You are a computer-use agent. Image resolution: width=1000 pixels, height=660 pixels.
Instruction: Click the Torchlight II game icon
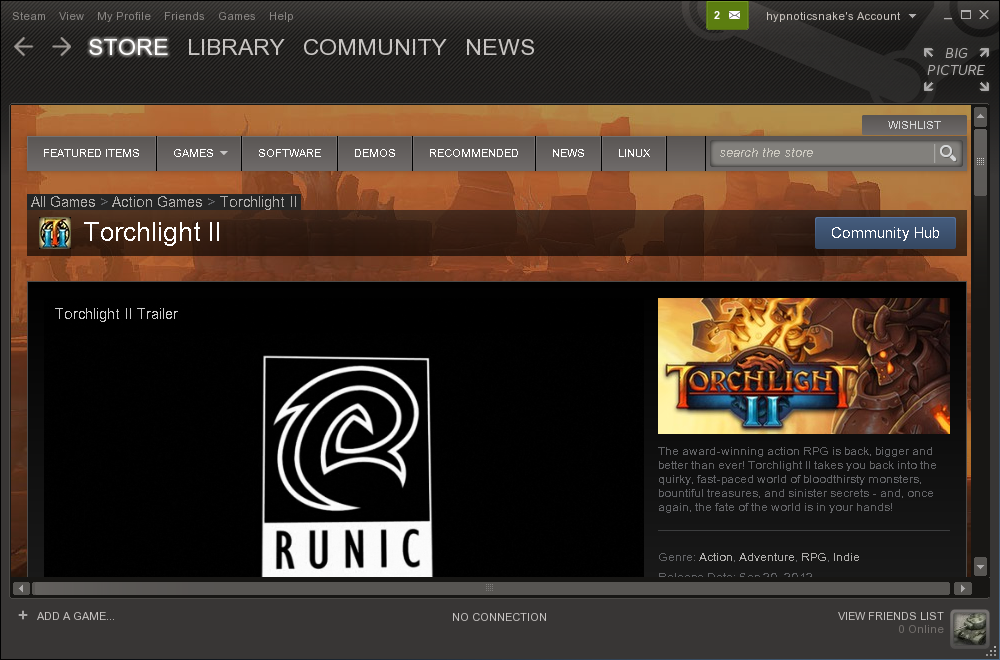[x=55, y=233]
